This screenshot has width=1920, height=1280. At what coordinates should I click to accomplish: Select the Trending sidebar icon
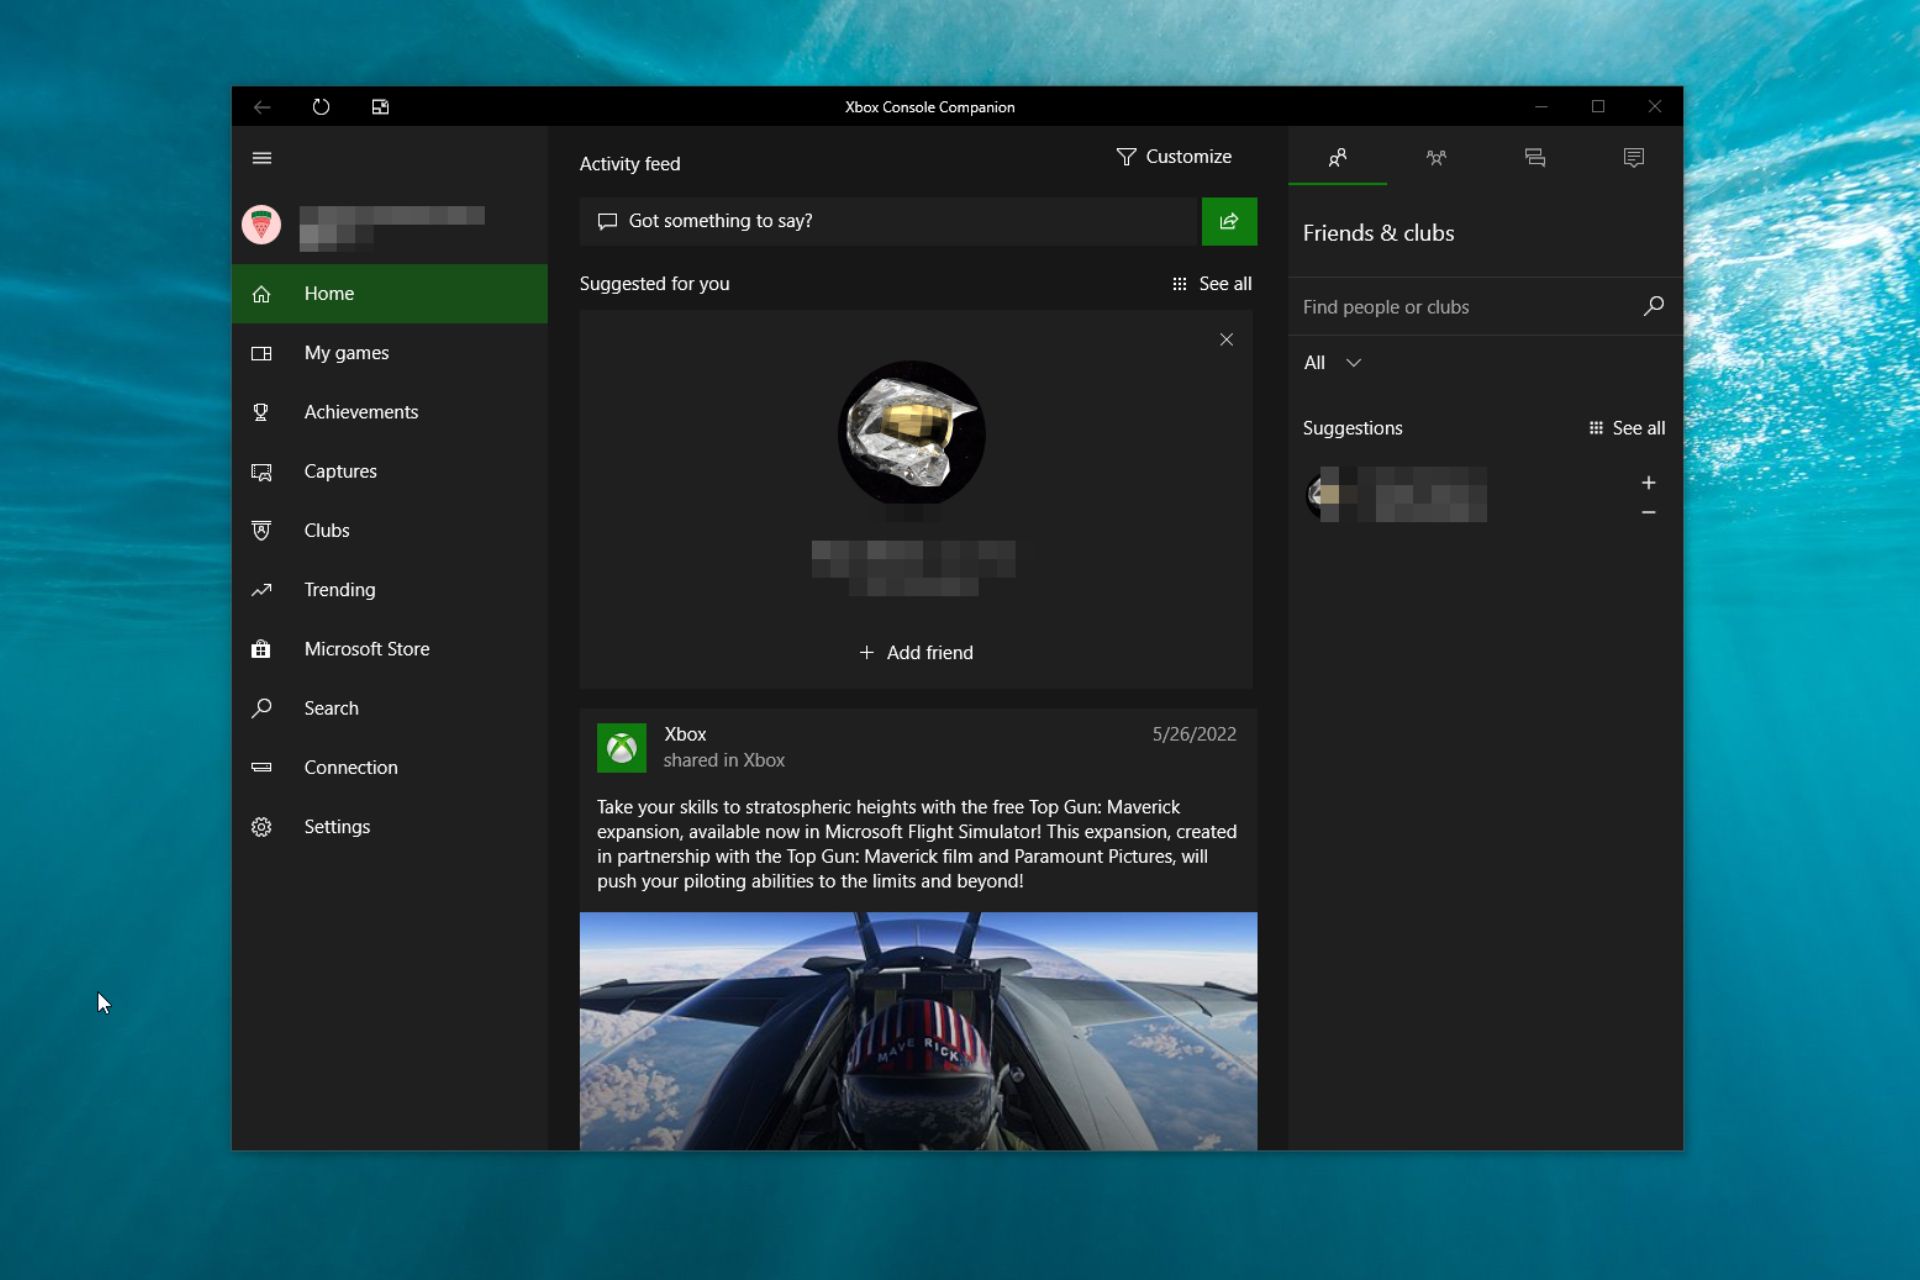[x=261, y=589]
